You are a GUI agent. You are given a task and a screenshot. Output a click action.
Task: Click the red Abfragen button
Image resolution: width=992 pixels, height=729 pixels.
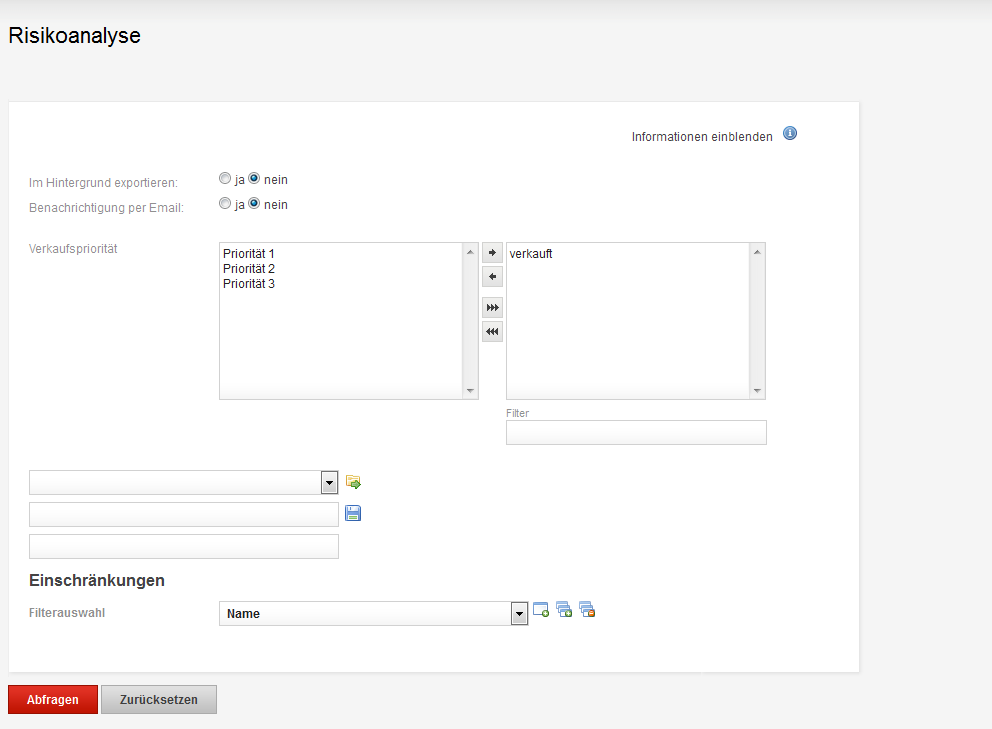point(53,699)
